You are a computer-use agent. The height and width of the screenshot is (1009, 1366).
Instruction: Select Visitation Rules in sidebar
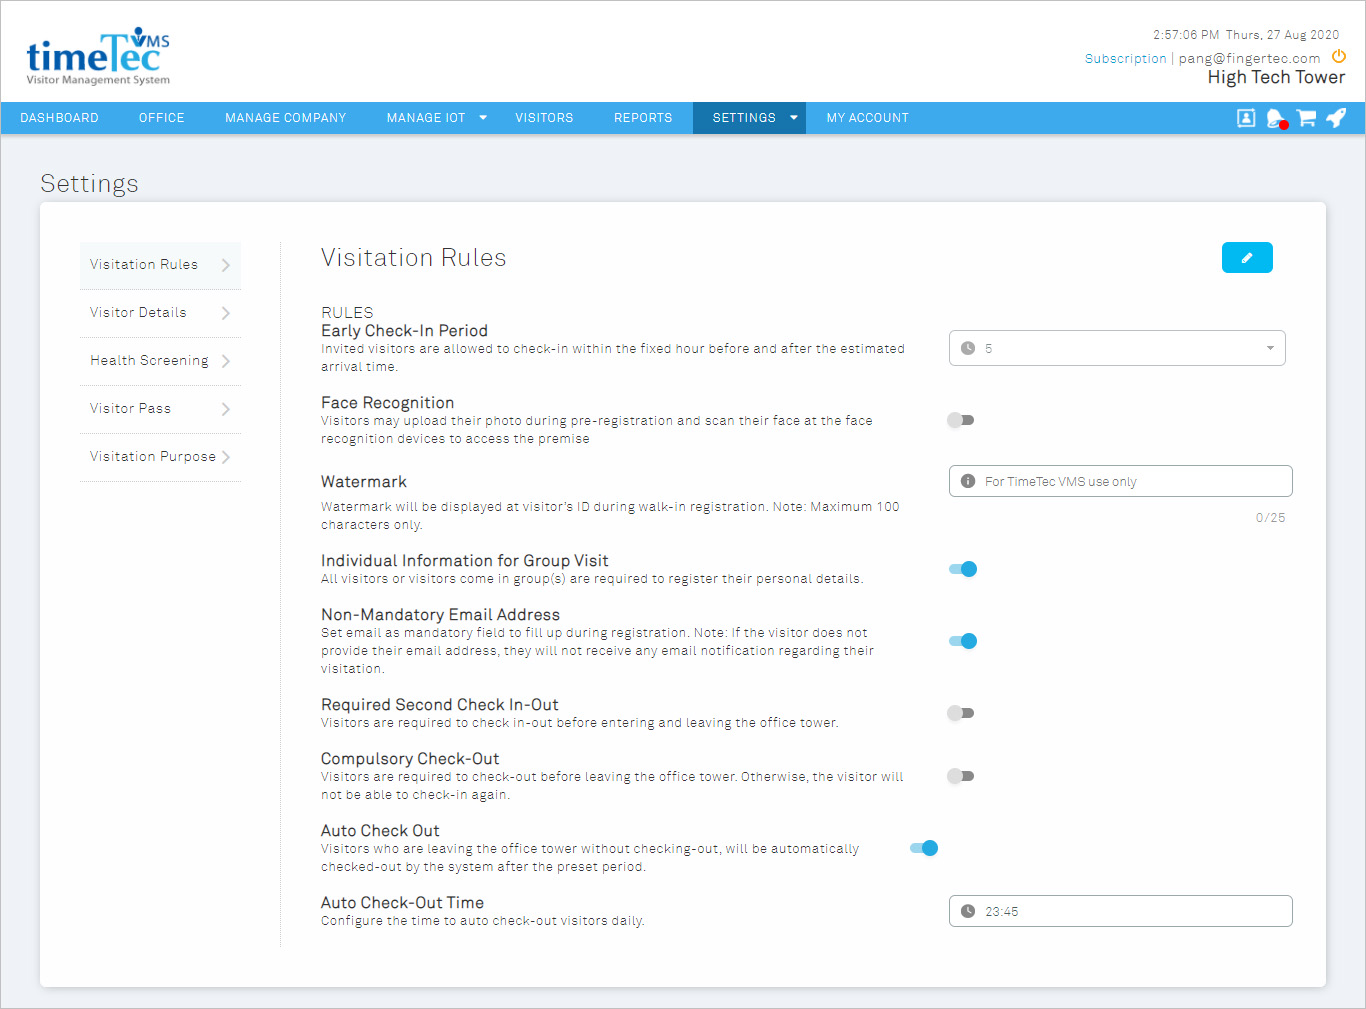click(x=161, y=265)
